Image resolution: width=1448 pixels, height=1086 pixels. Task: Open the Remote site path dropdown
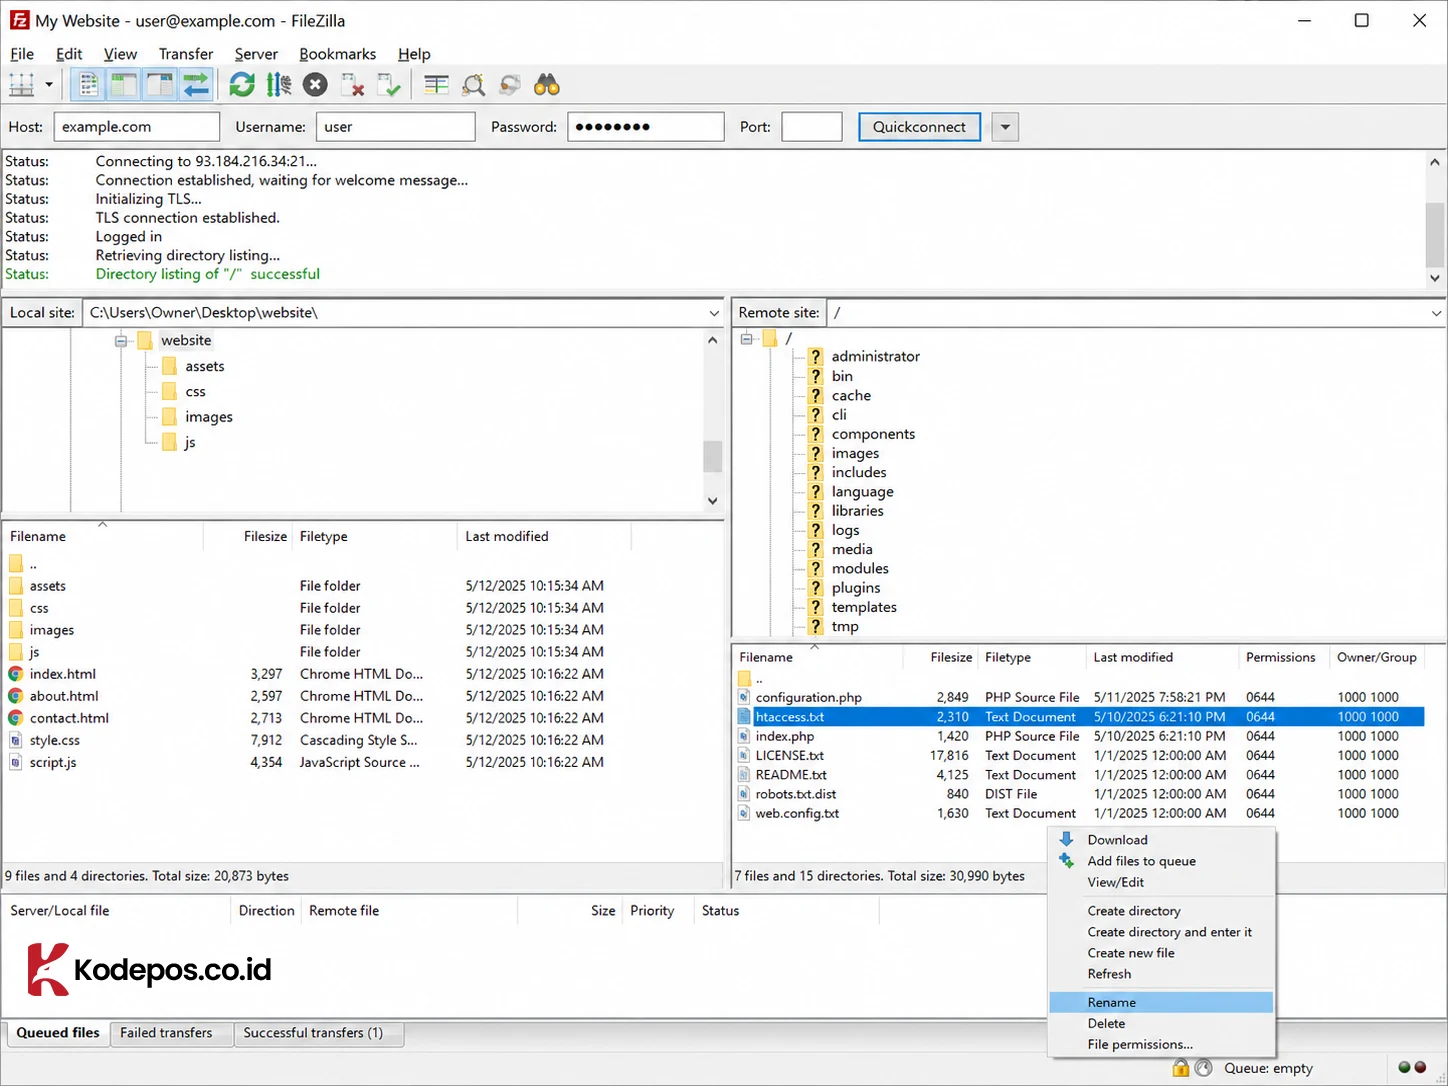pos(1436,313)
